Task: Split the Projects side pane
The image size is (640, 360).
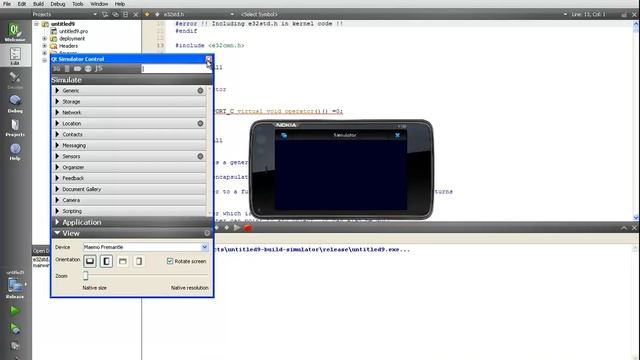Action: tap(125, 14)
